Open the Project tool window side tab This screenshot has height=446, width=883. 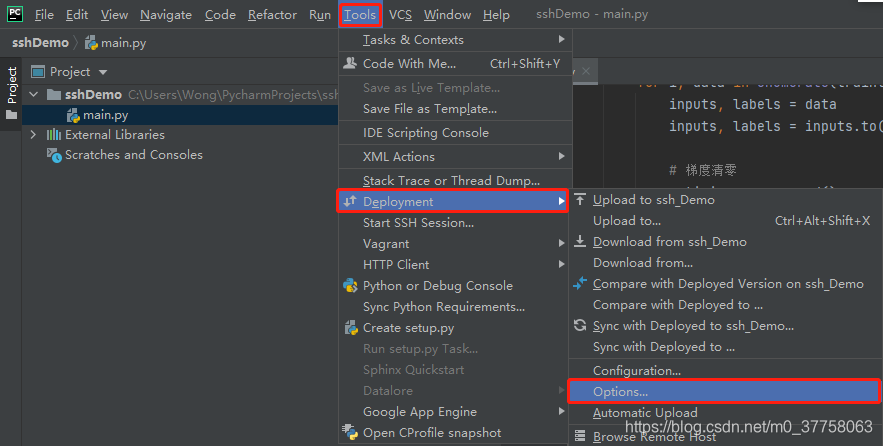click(x=11, y=93)
